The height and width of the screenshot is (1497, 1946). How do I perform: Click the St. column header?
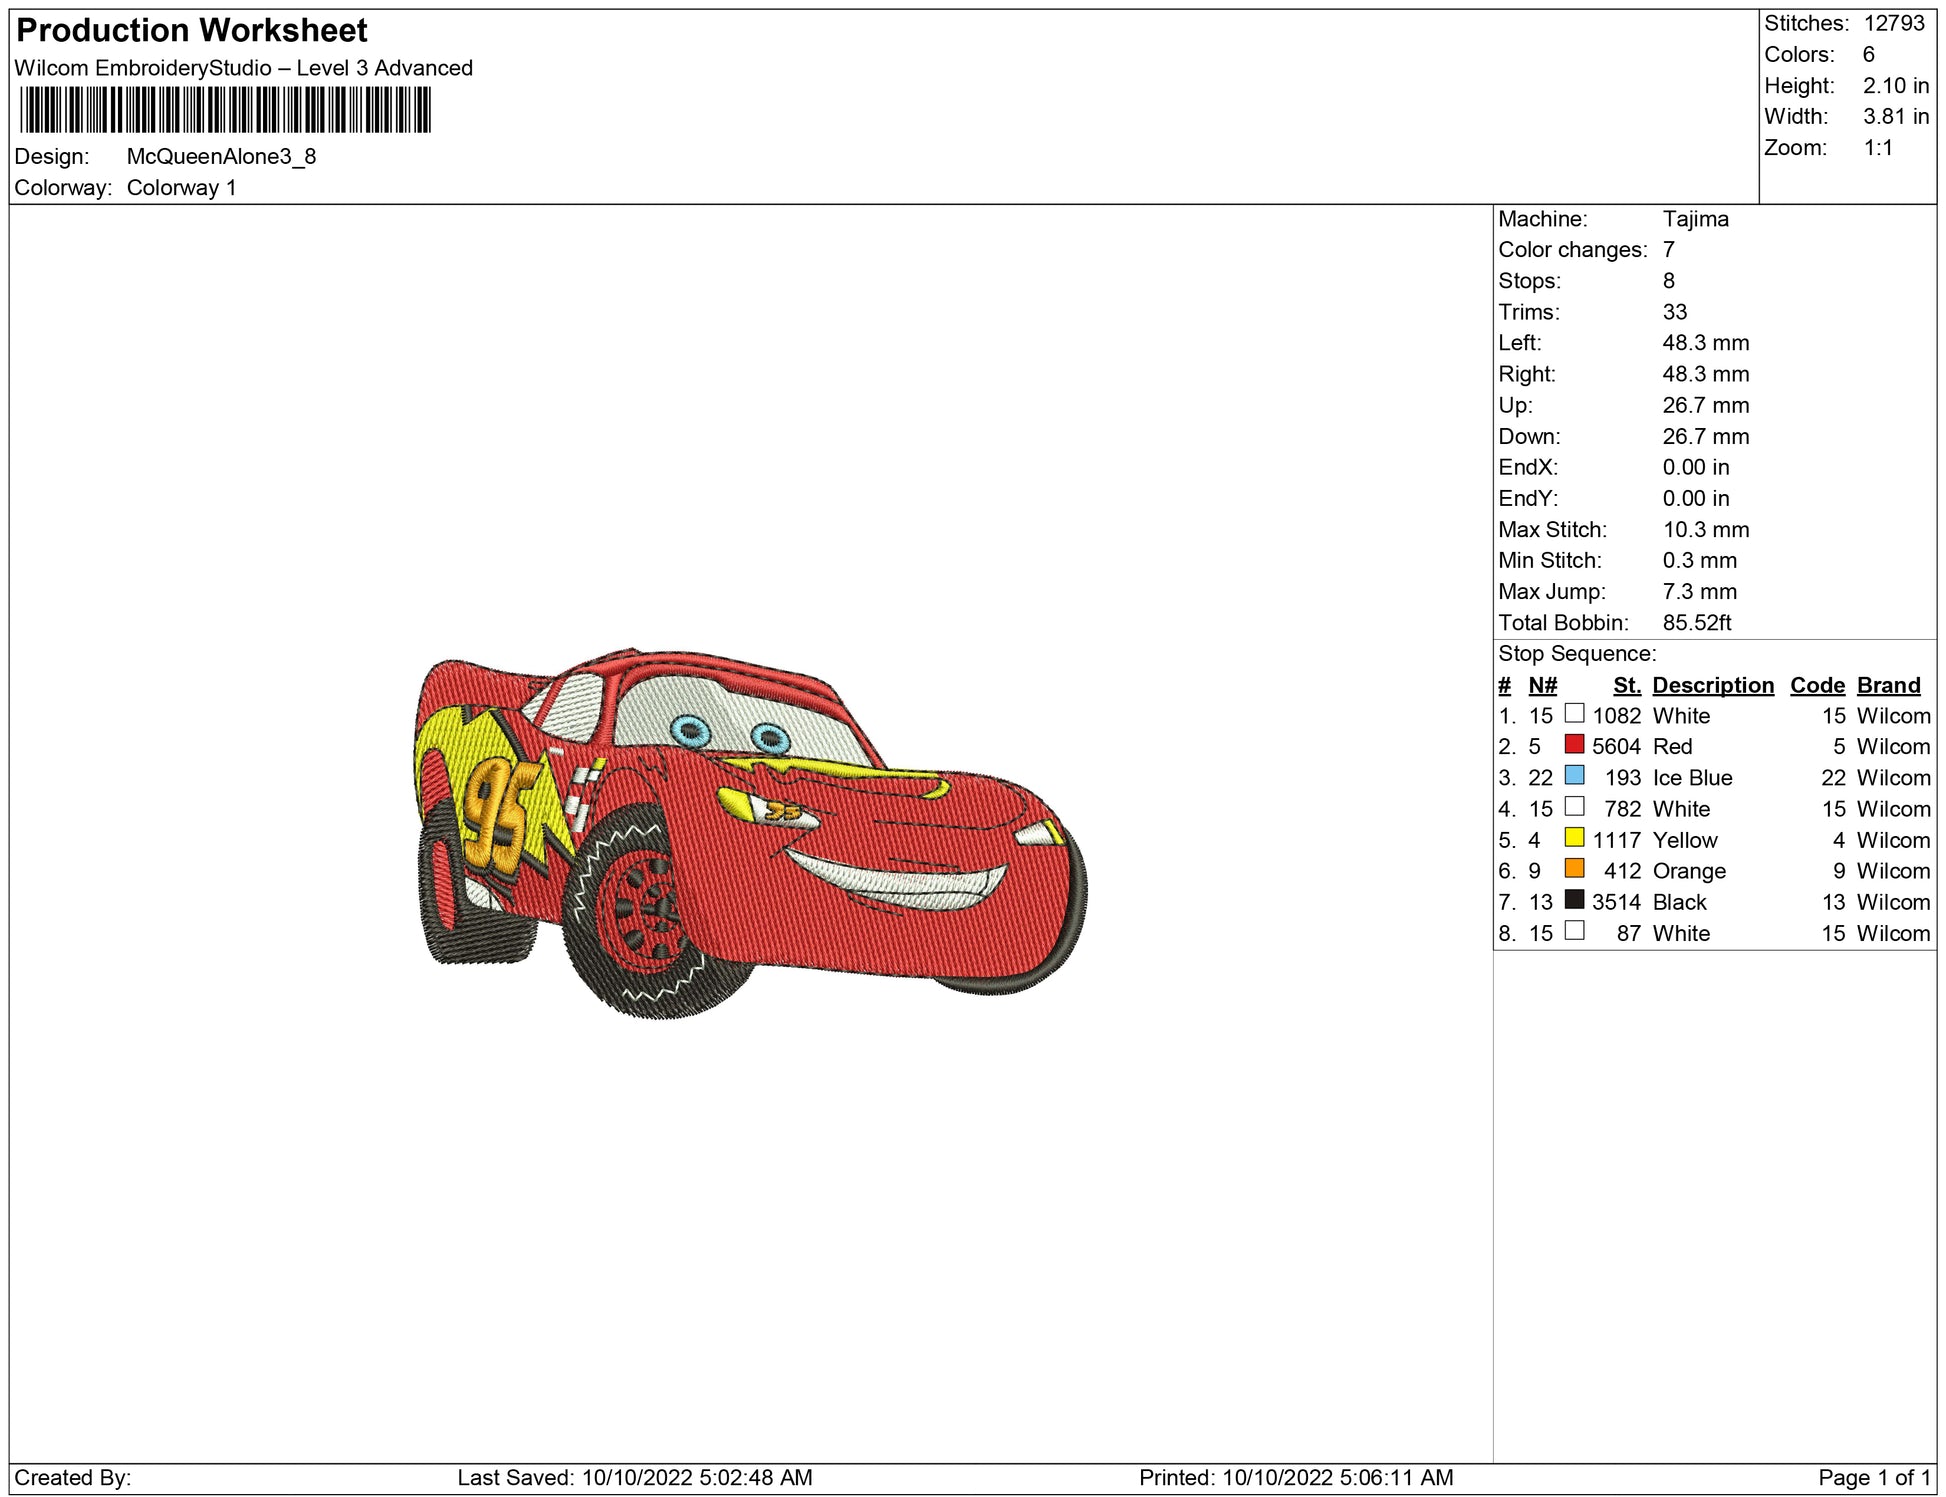pos(1626,685)
